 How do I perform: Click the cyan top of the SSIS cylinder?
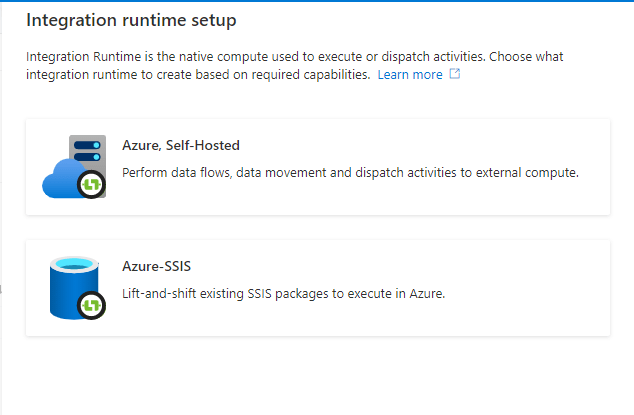[x=74, y=265]
